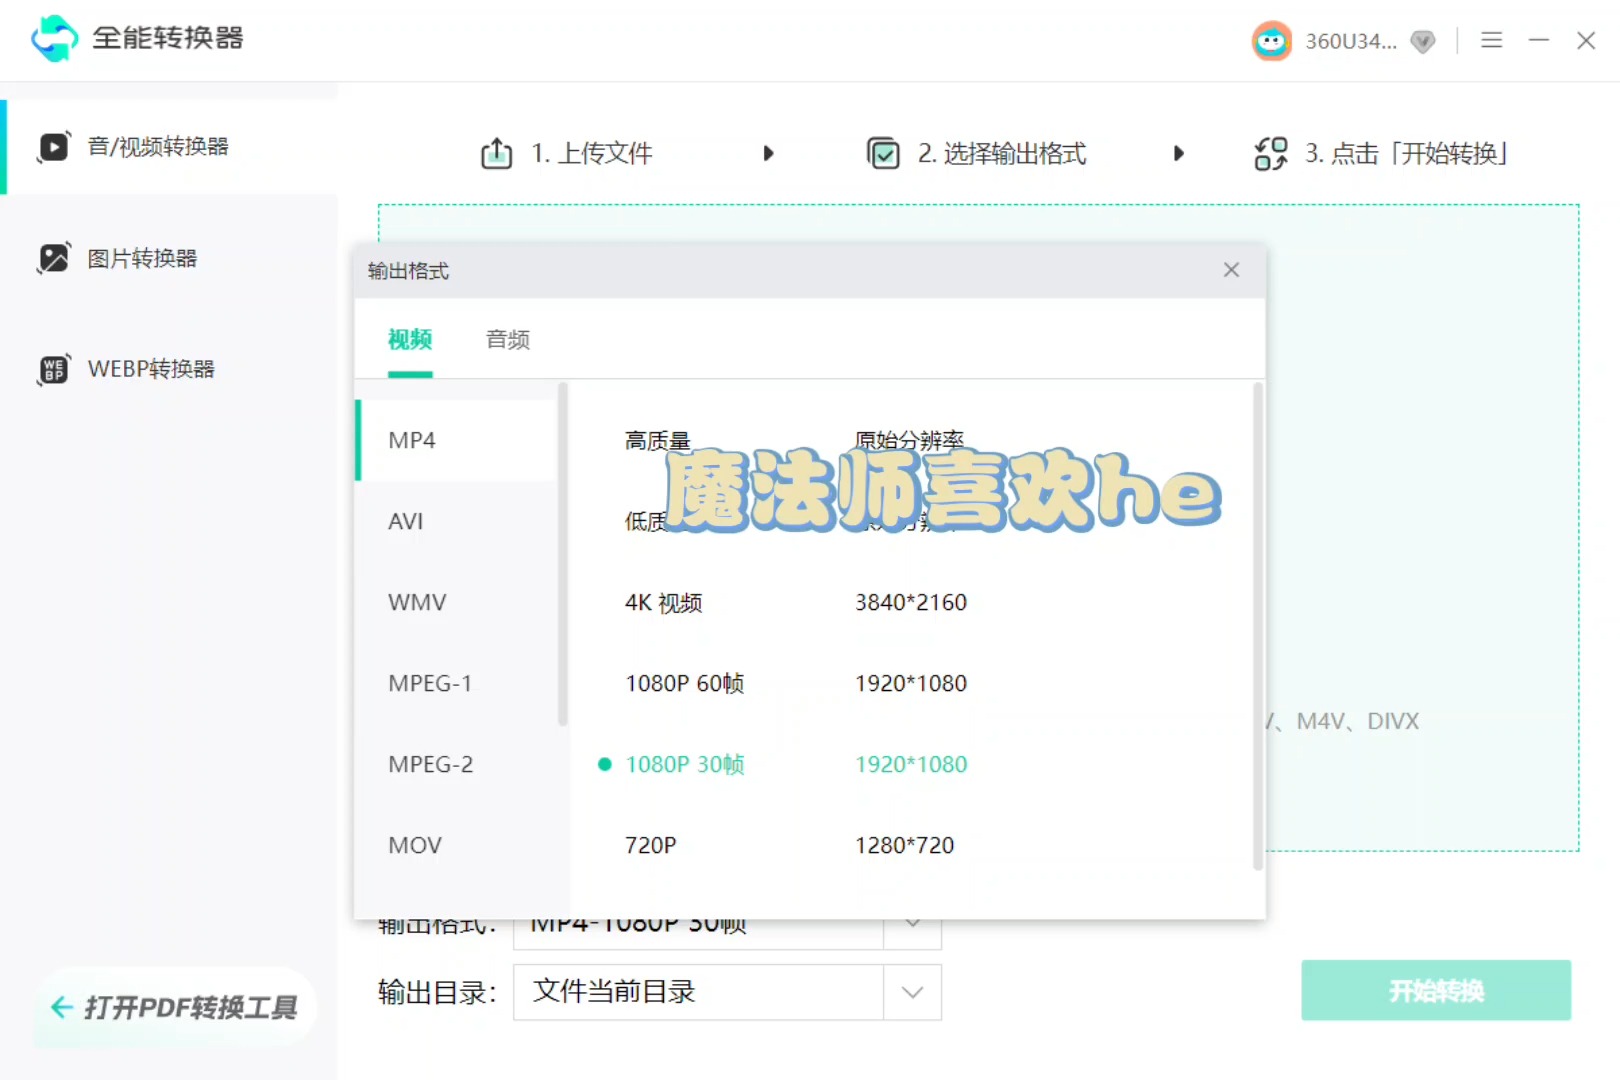Switch to the 音频 tab
The image size is (1620, 1080).
(506, 339)
